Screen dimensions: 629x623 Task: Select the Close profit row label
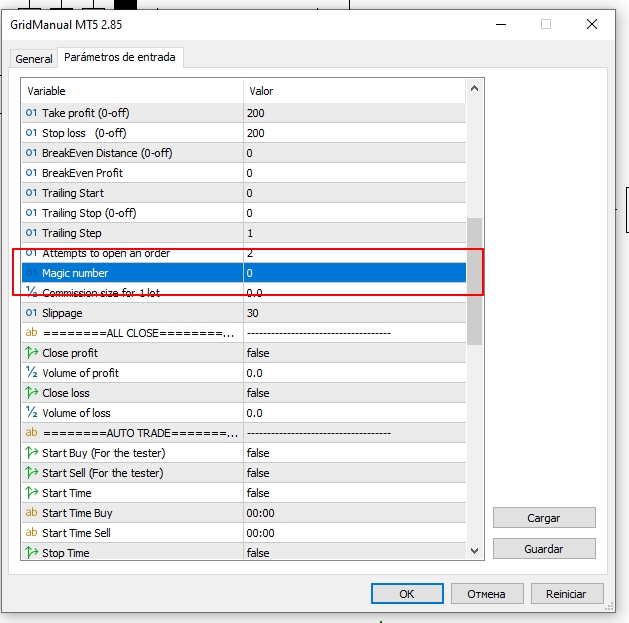(70, 353)
